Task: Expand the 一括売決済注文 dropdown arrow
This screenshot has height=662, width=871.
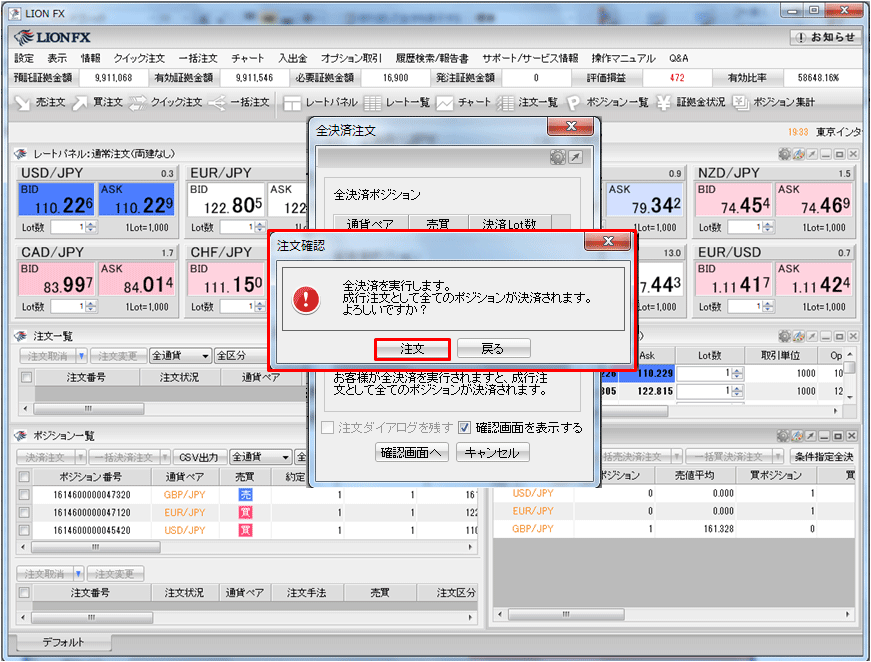Action: tap(676, 457)
